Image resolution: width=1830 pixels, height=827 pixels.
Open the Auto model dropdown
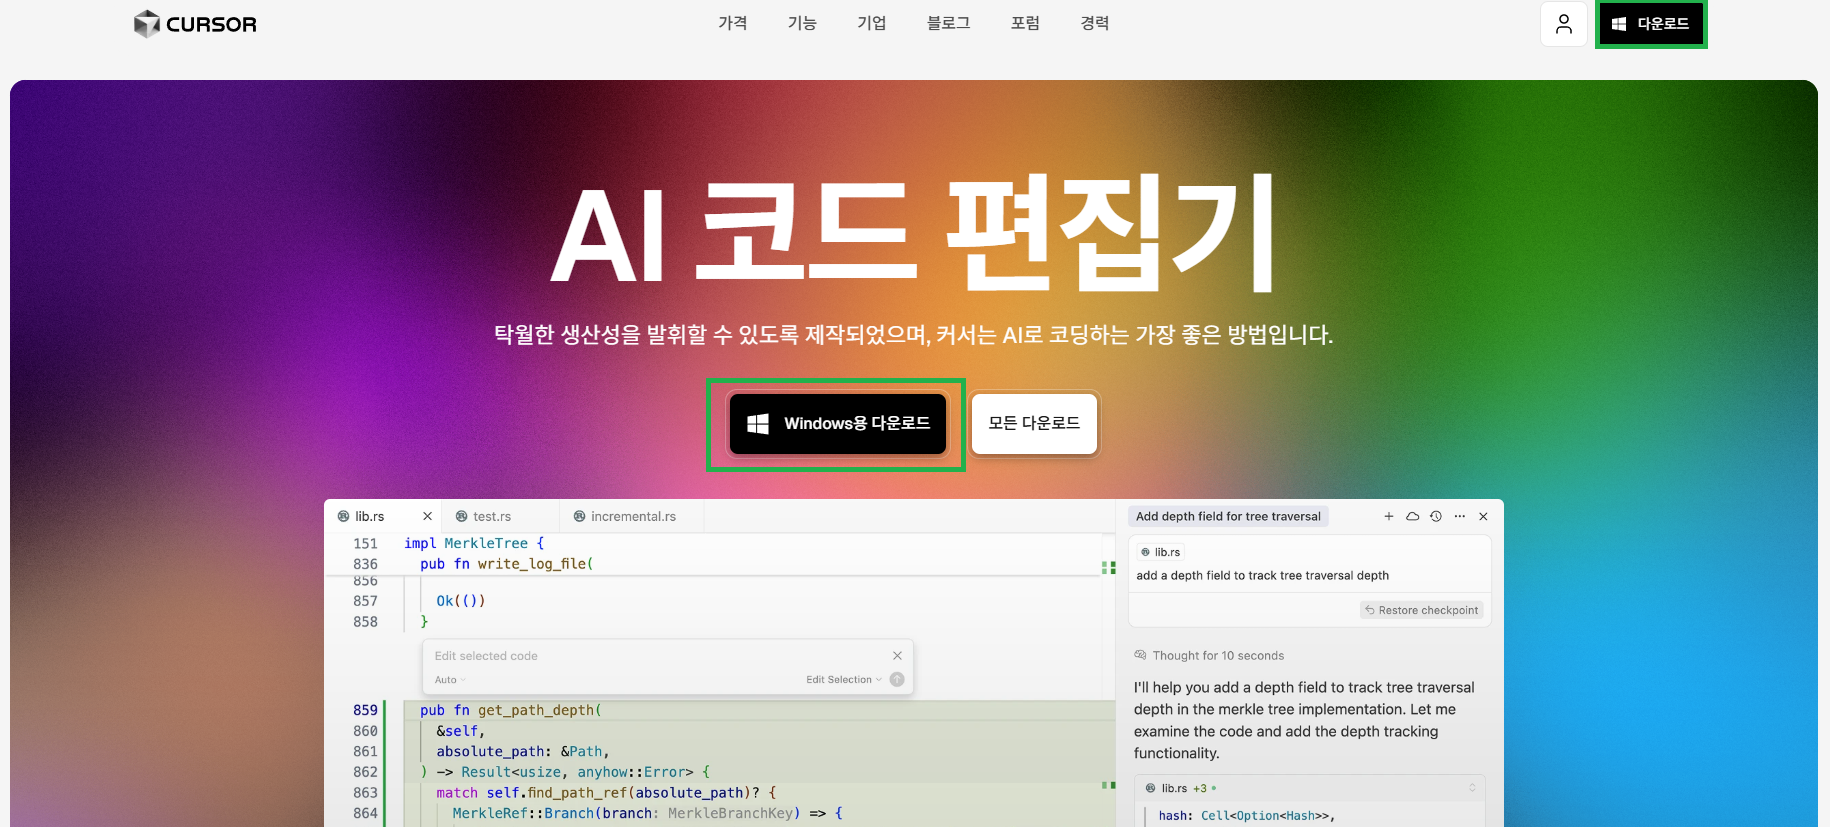tap(450, 680)
